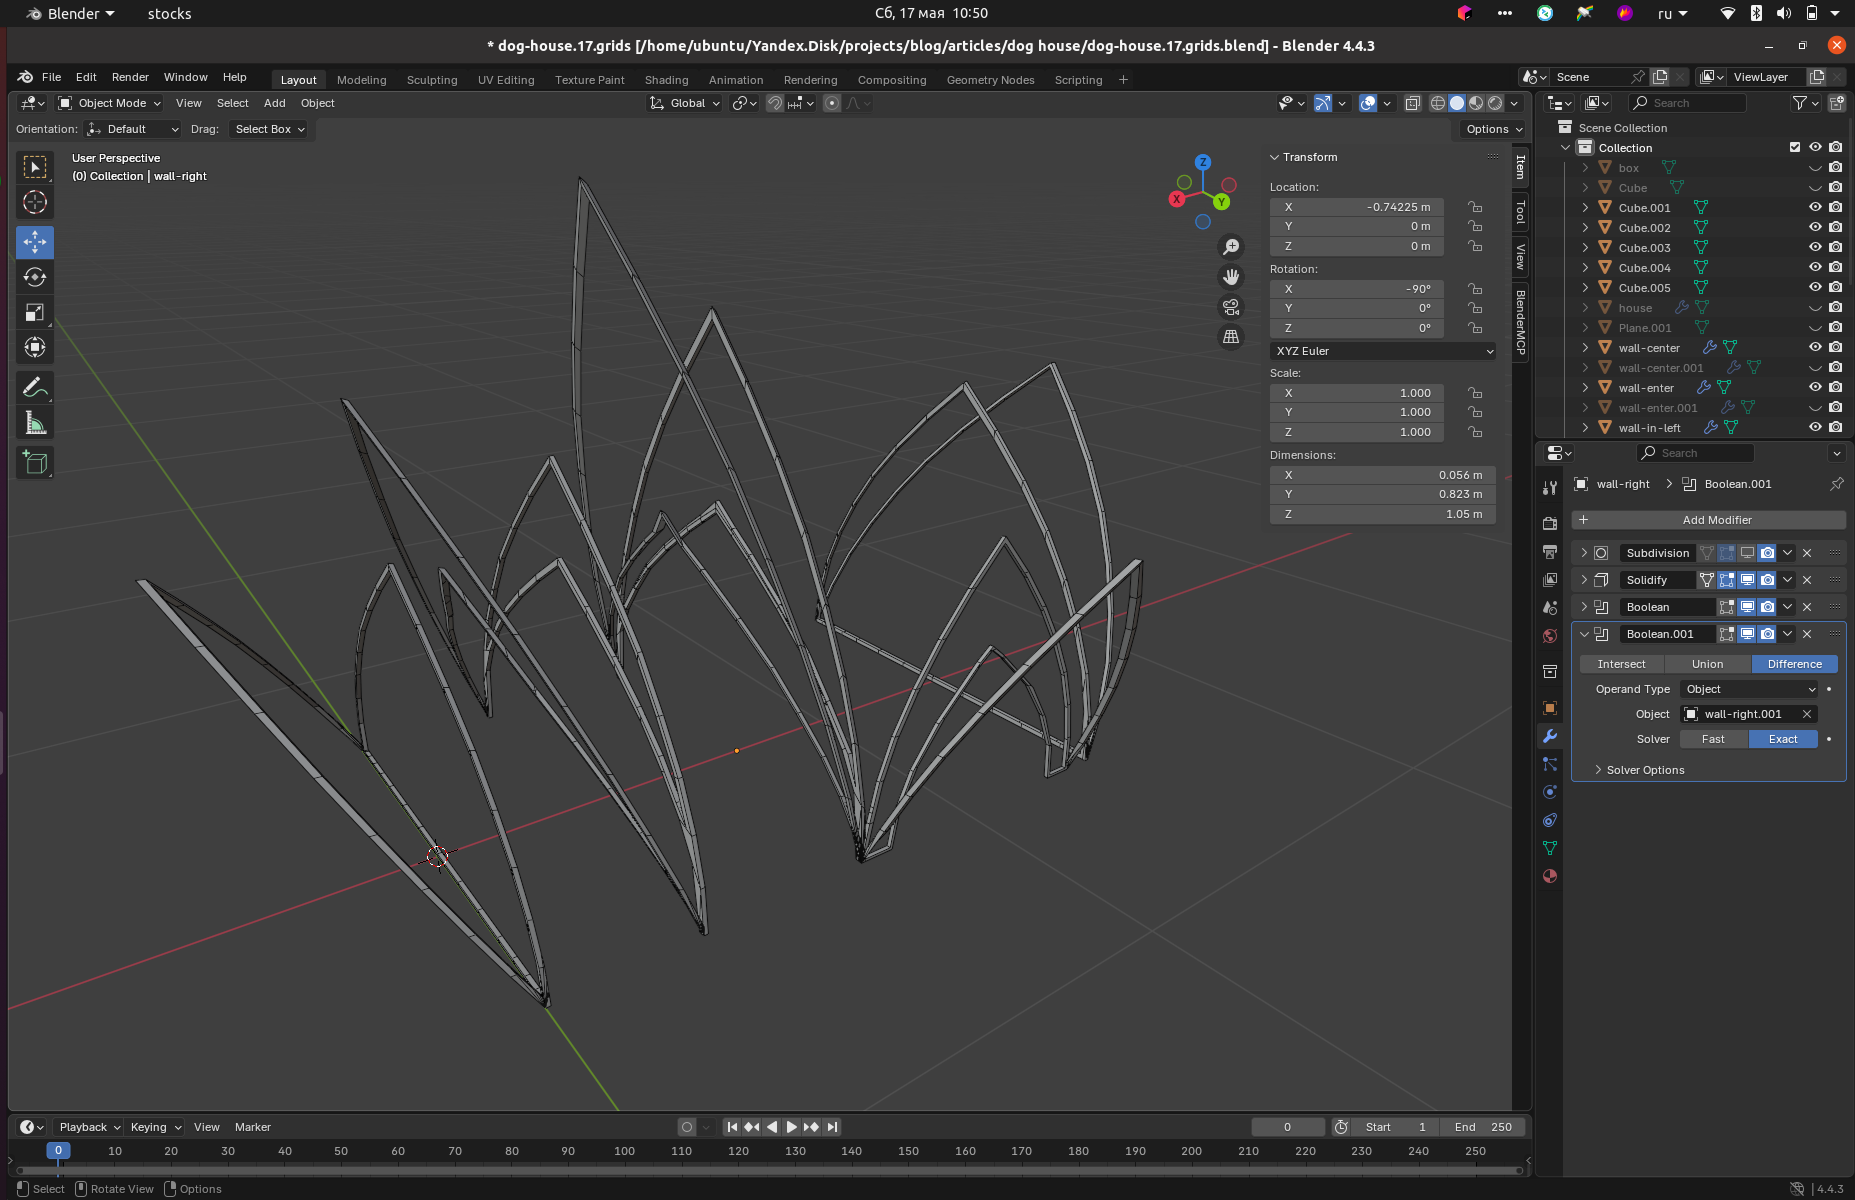Set boolean operation to Intersect

[1621, 664]
